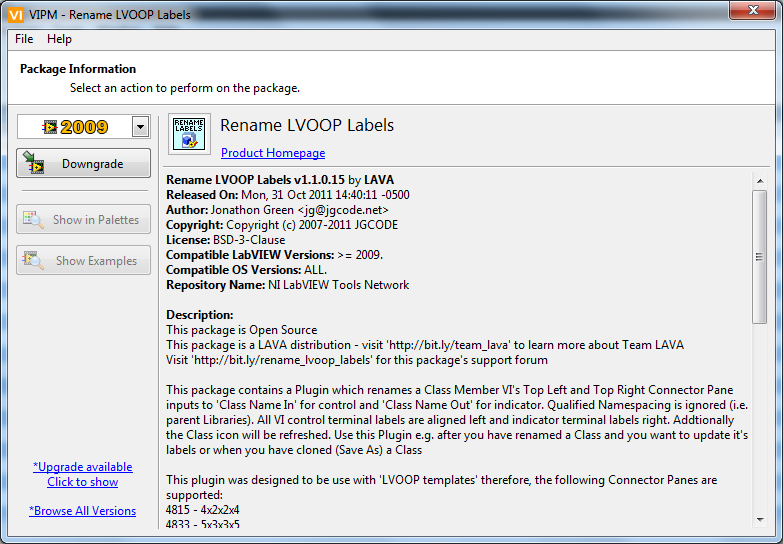The width and height of the screenshot is (783, 544).
Task: Click the 'Rename LVOOP Labels' package title
Action: (x=307, y=125)
